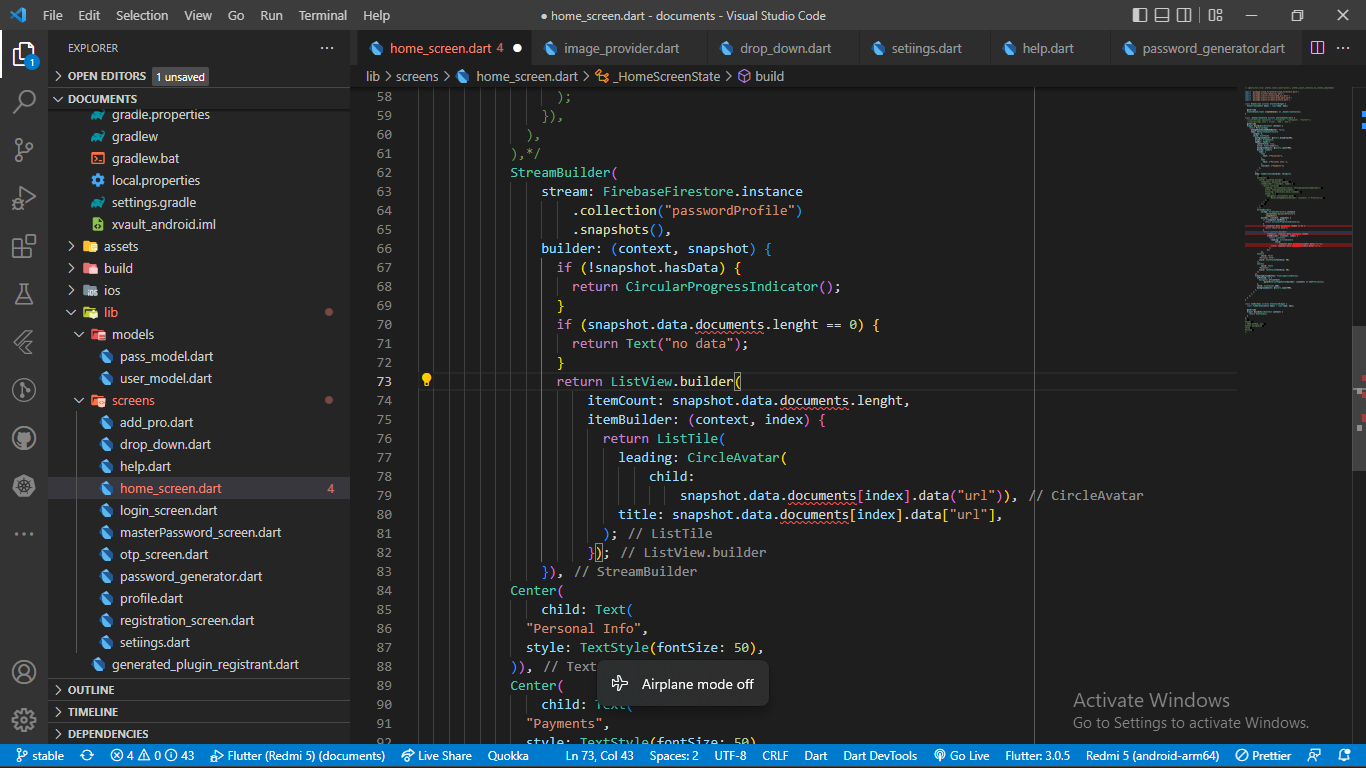Open the Testing flask icon view
Image resolution: width=1366 pixels, height=768 pixels.
click(24, 294)
